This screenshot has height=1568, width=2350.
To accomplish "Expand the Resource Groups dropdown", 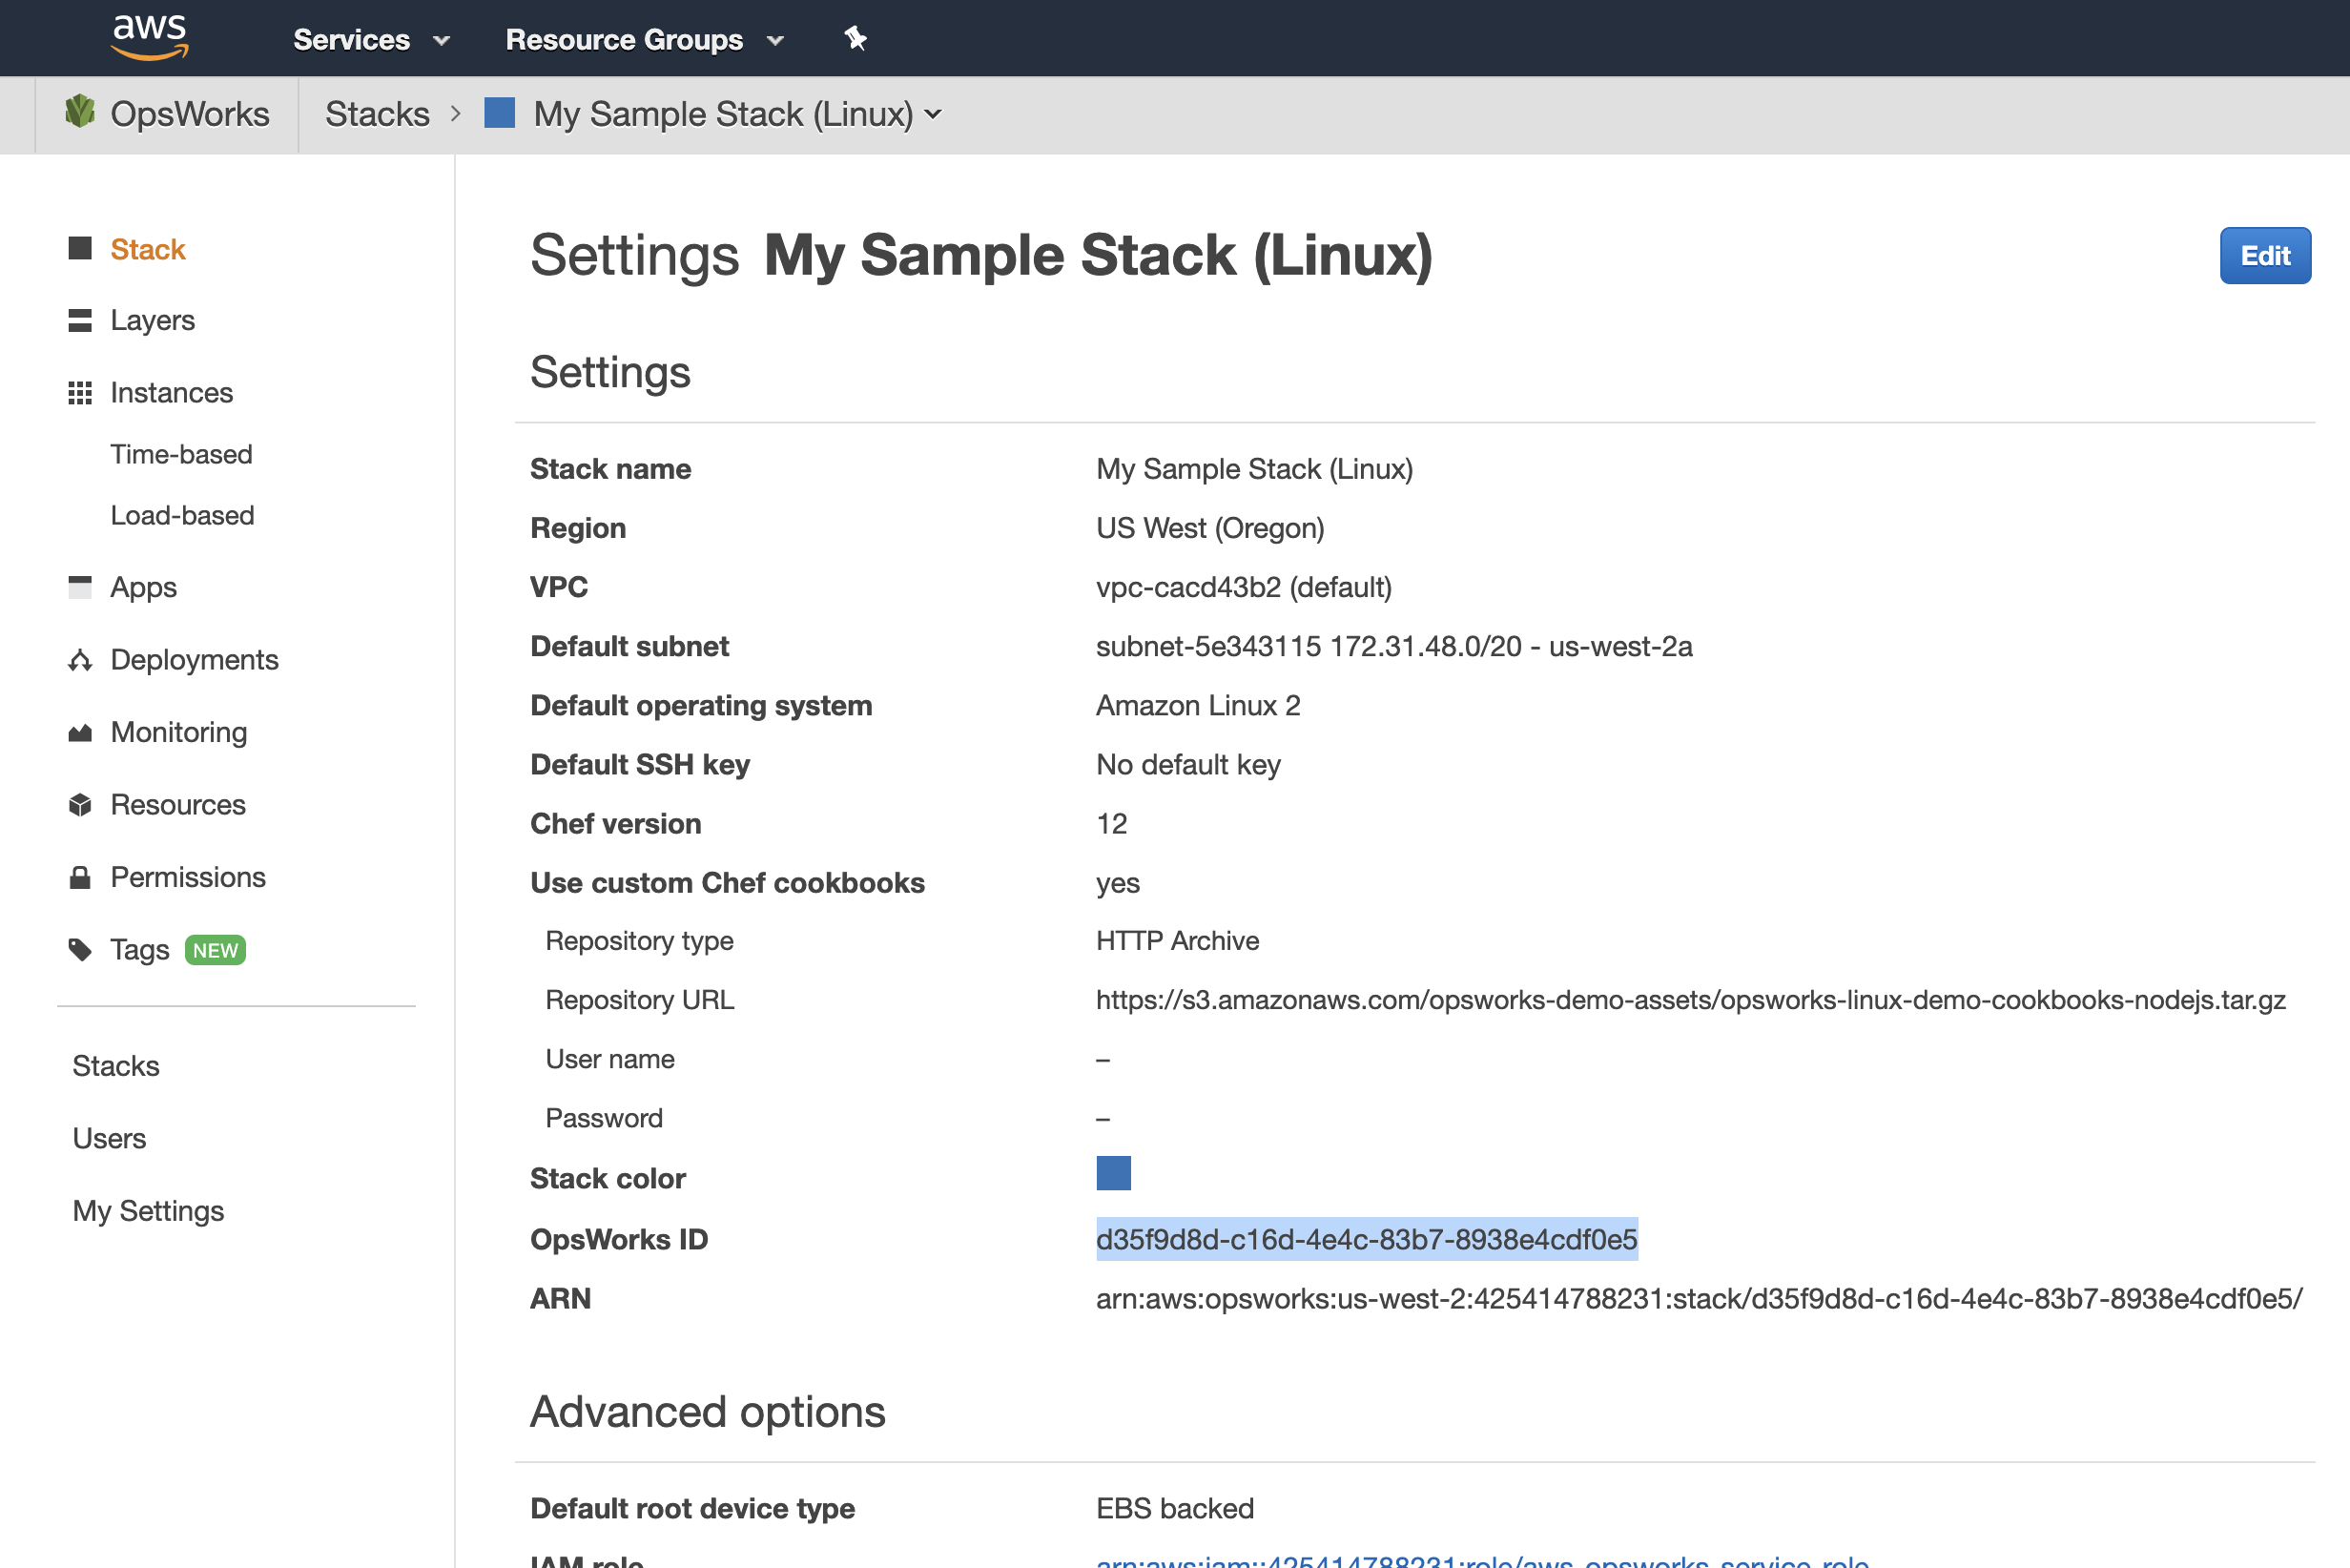I will [x=643, y=40].
